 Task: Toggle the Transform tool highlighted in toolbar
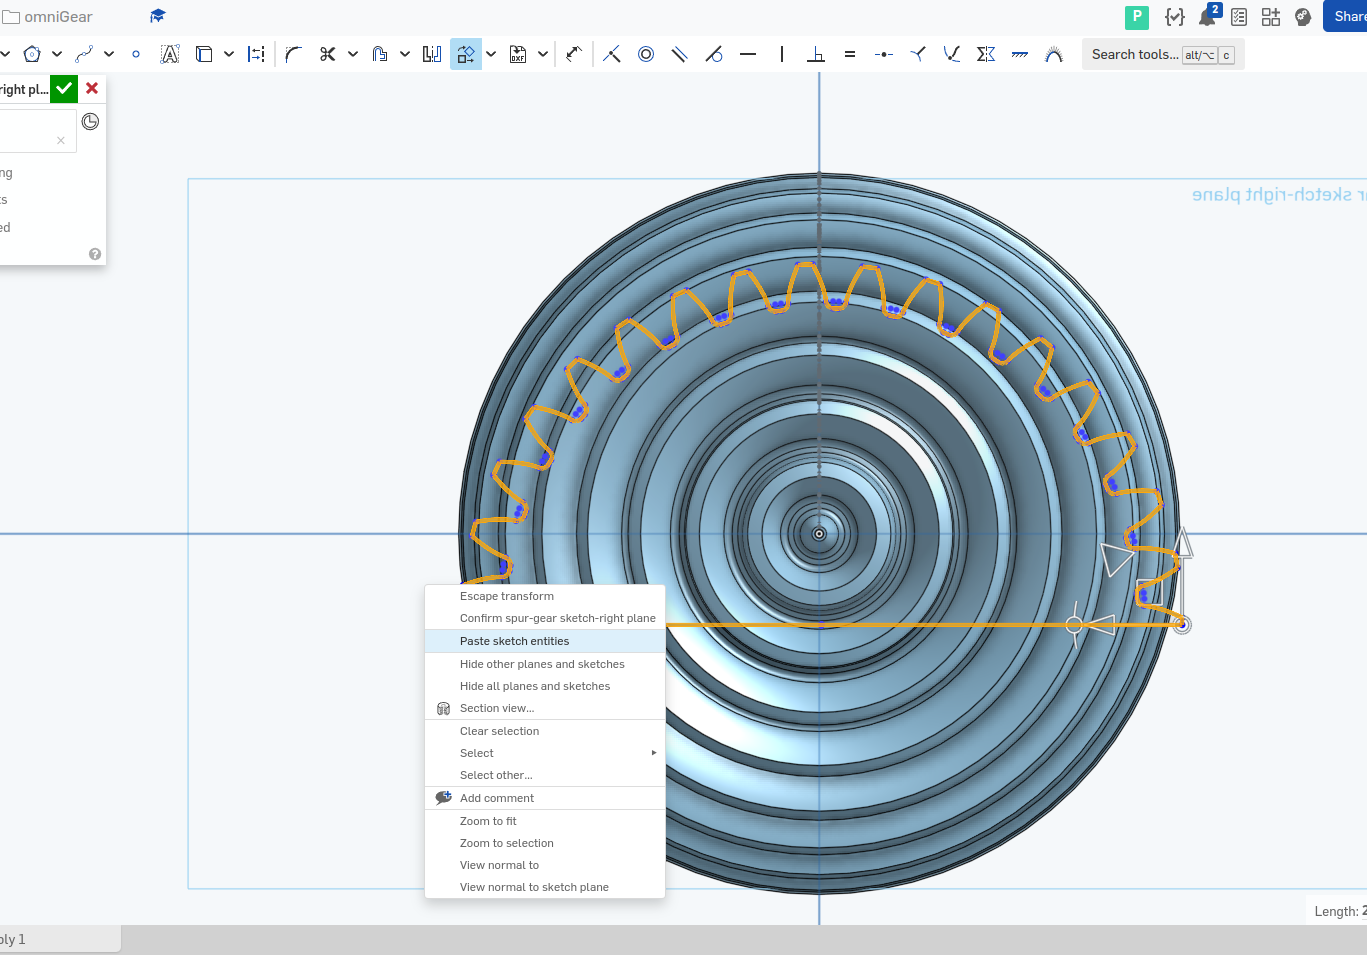click(x=465, y=54)
